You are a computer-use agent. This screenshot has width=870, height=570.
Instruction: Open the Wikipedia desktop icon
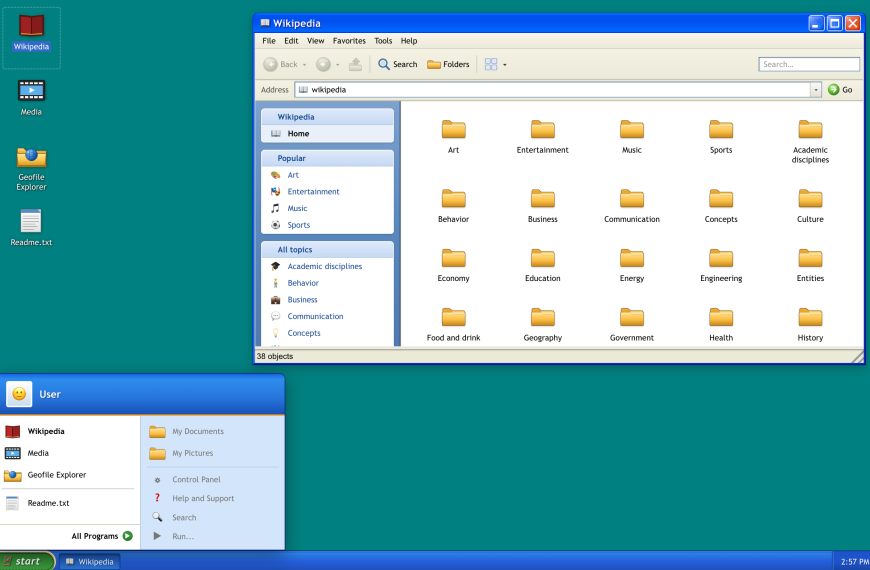coord(32,33)
